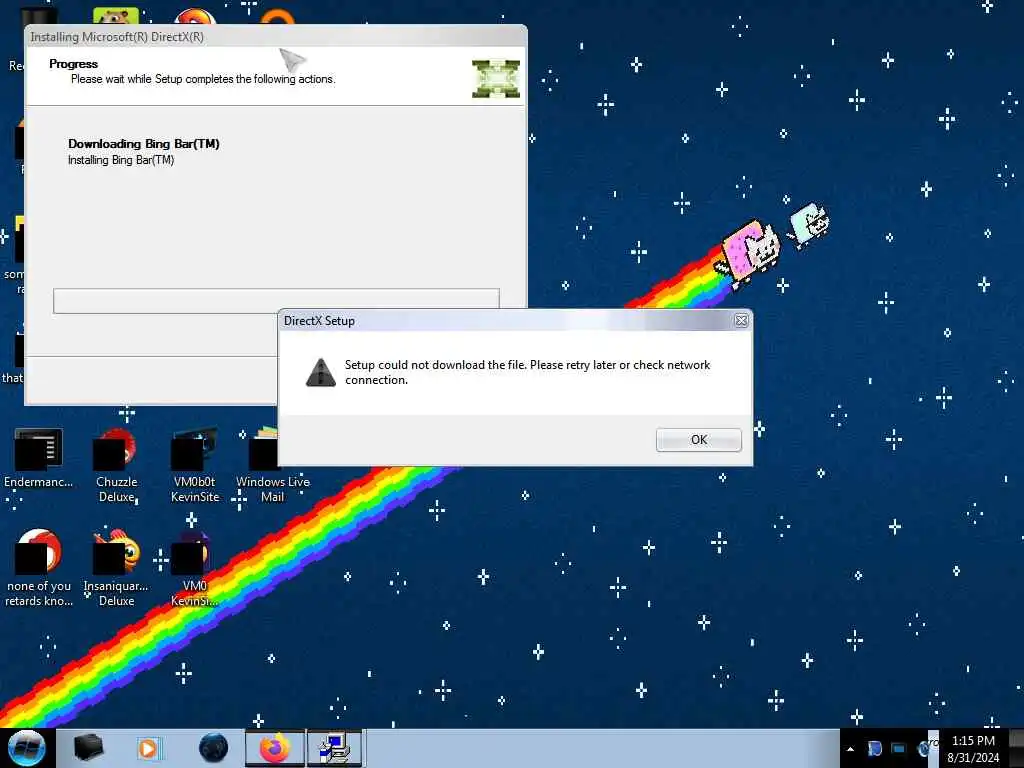Viewport: 1024px width, 768px height.
Task: Click the black box taskbar icon
Action: (x=89, y=748)
